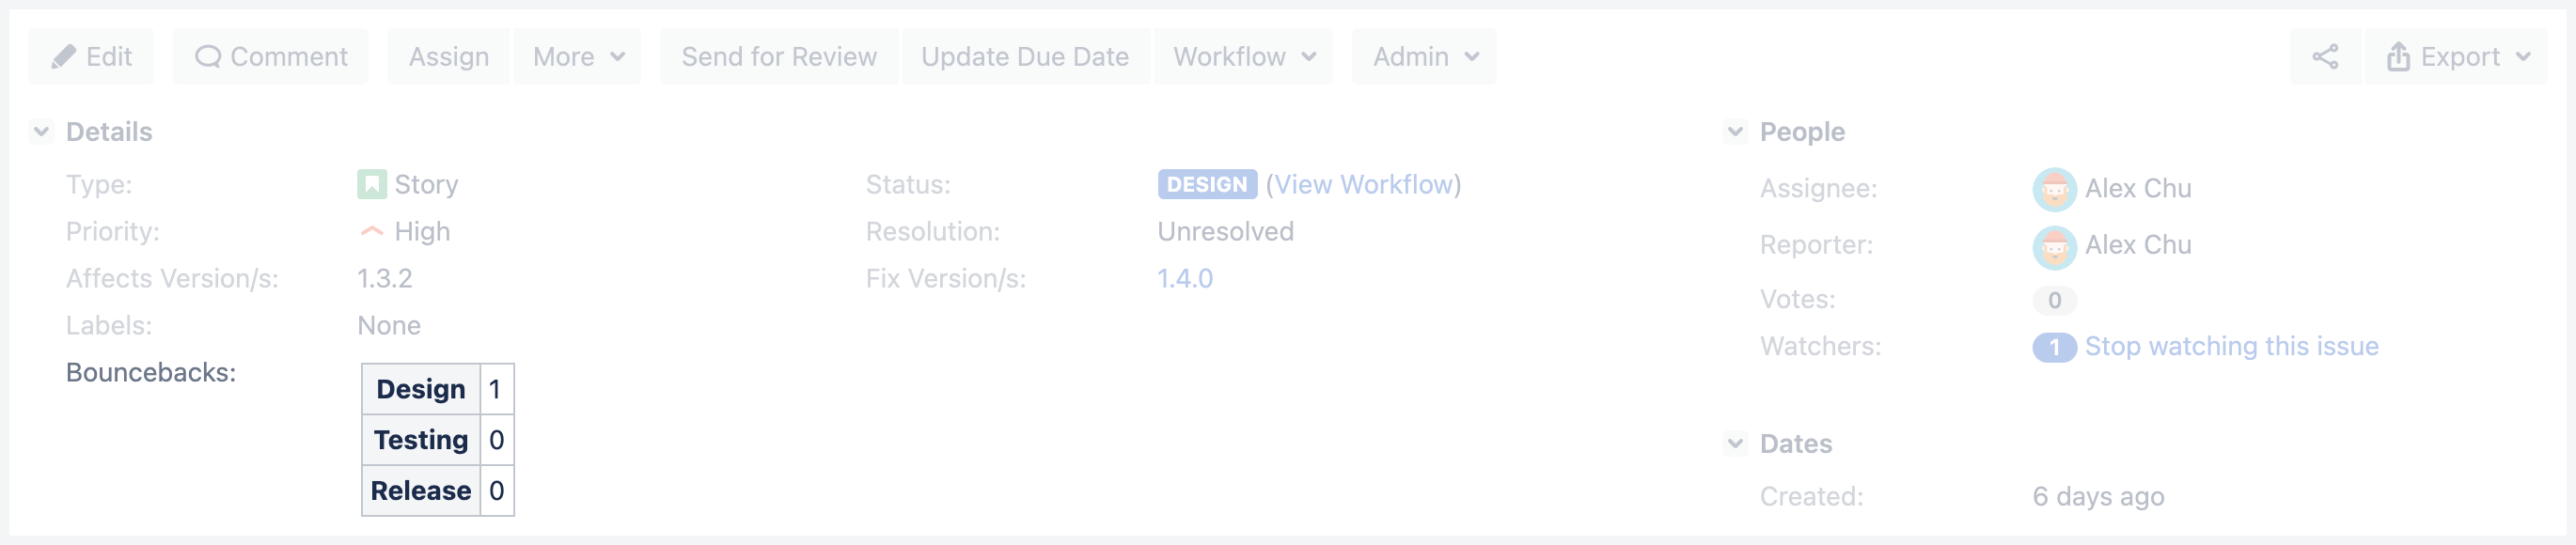Click Send for Review button
The width and height of the screenshot is (2576, 545).
[779, 57]
